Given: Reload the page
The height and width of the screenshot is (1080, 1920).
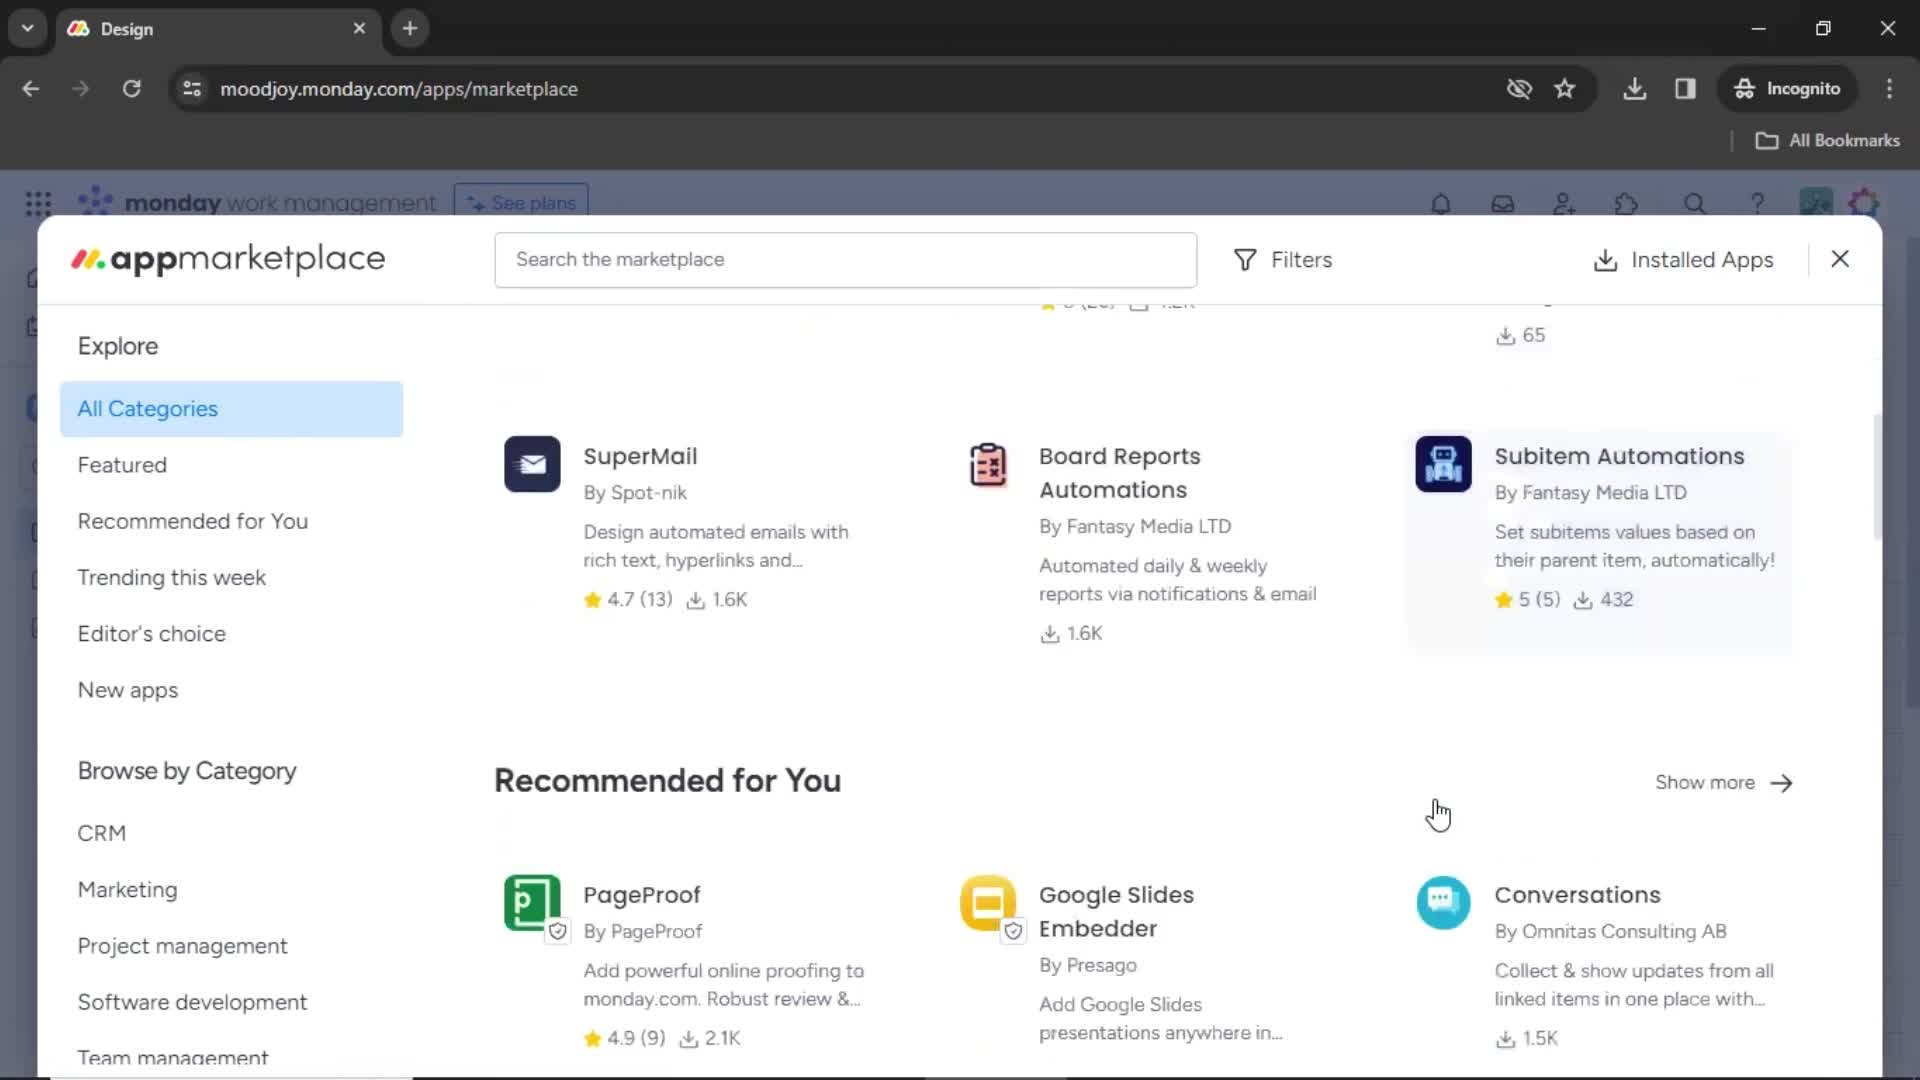Looking at the screenshot, I should coord(131,89).
